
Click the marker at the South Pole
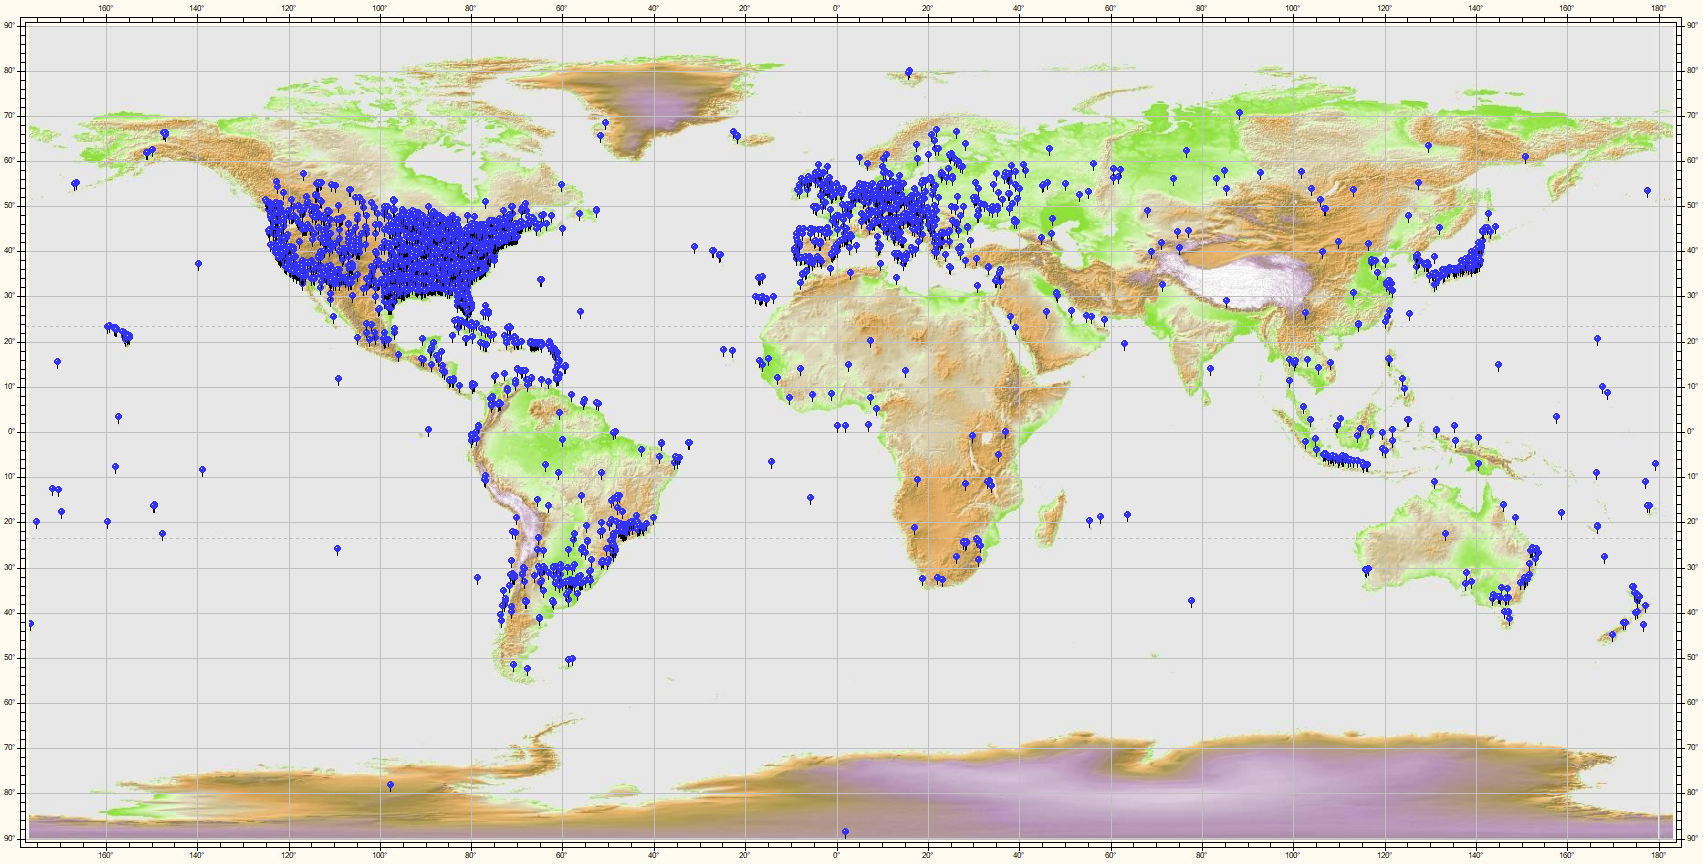[x=845, y=832]
